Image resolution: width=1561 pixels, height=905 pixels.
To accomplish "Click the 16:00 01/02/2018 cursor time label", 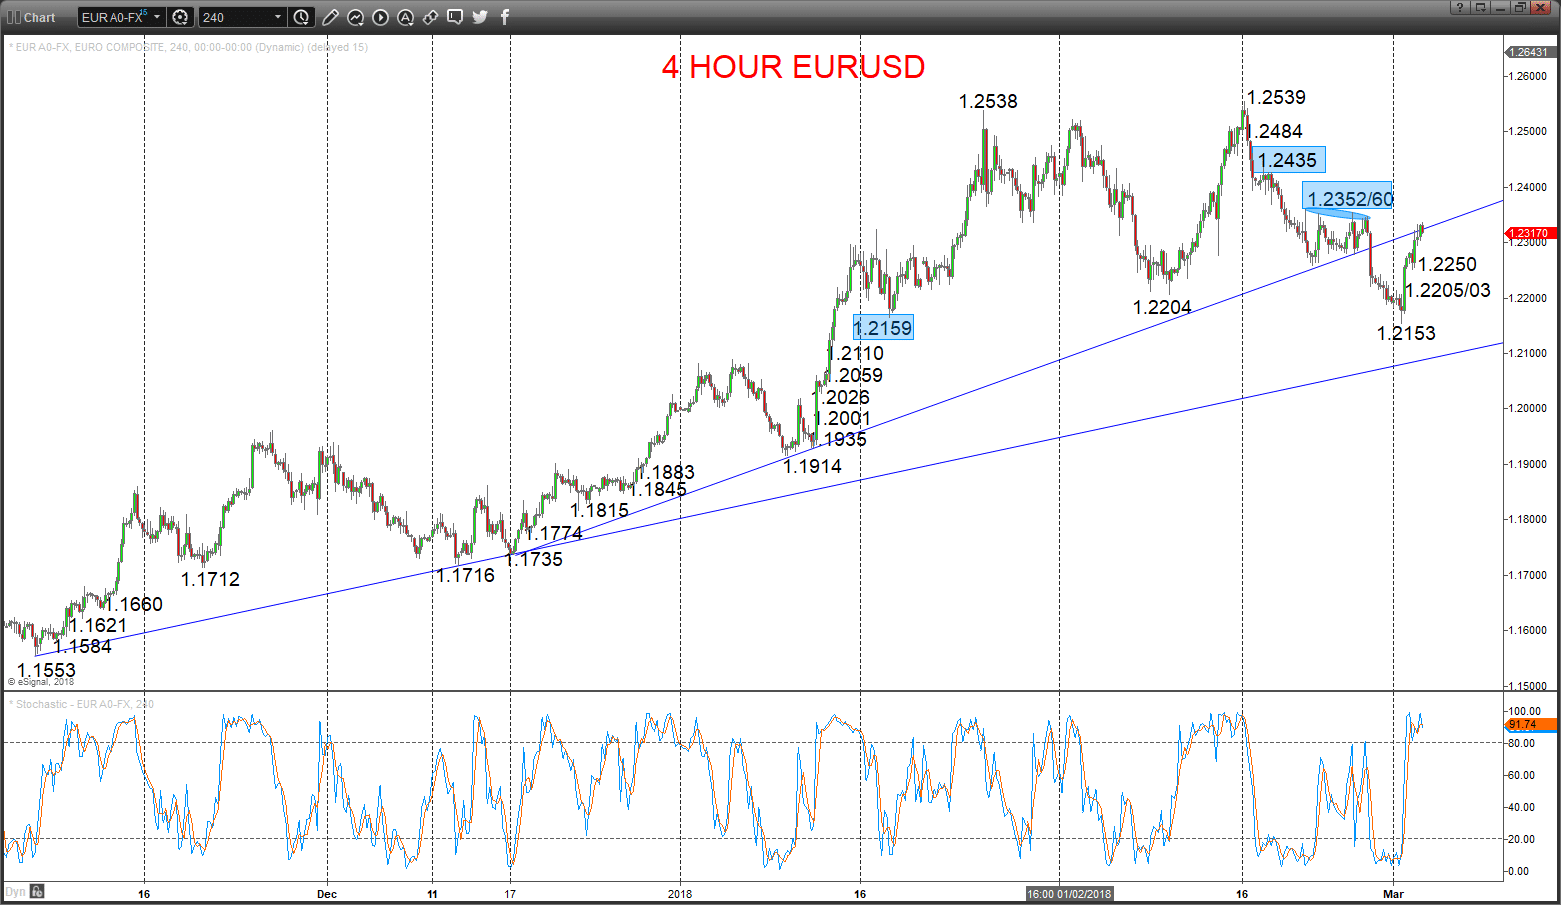I will pos(1069,893).
